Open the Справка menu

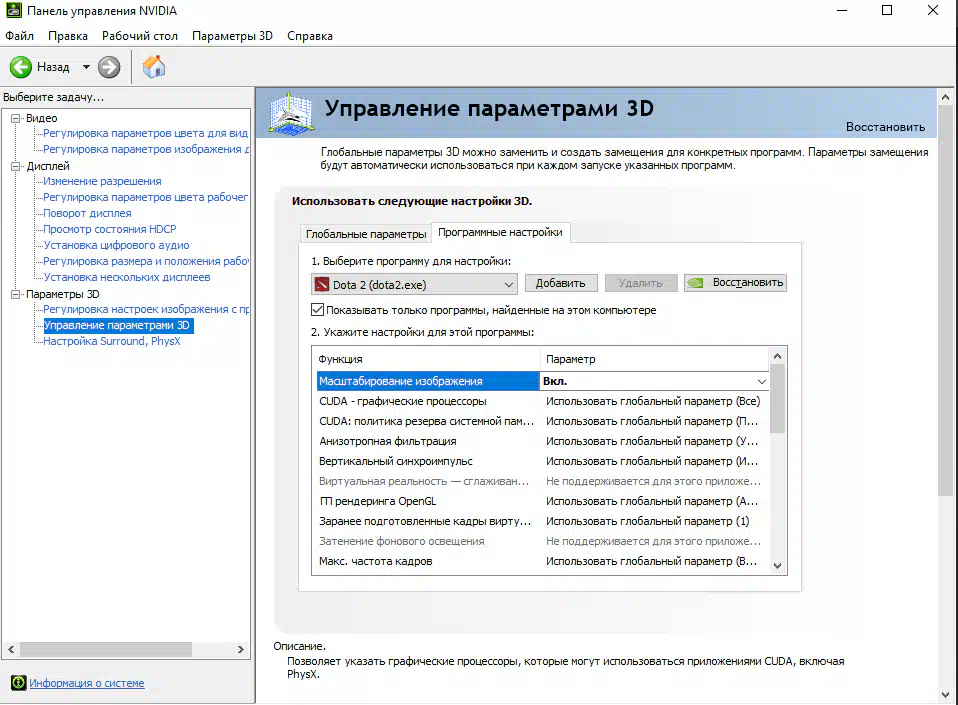coord(310,36)
